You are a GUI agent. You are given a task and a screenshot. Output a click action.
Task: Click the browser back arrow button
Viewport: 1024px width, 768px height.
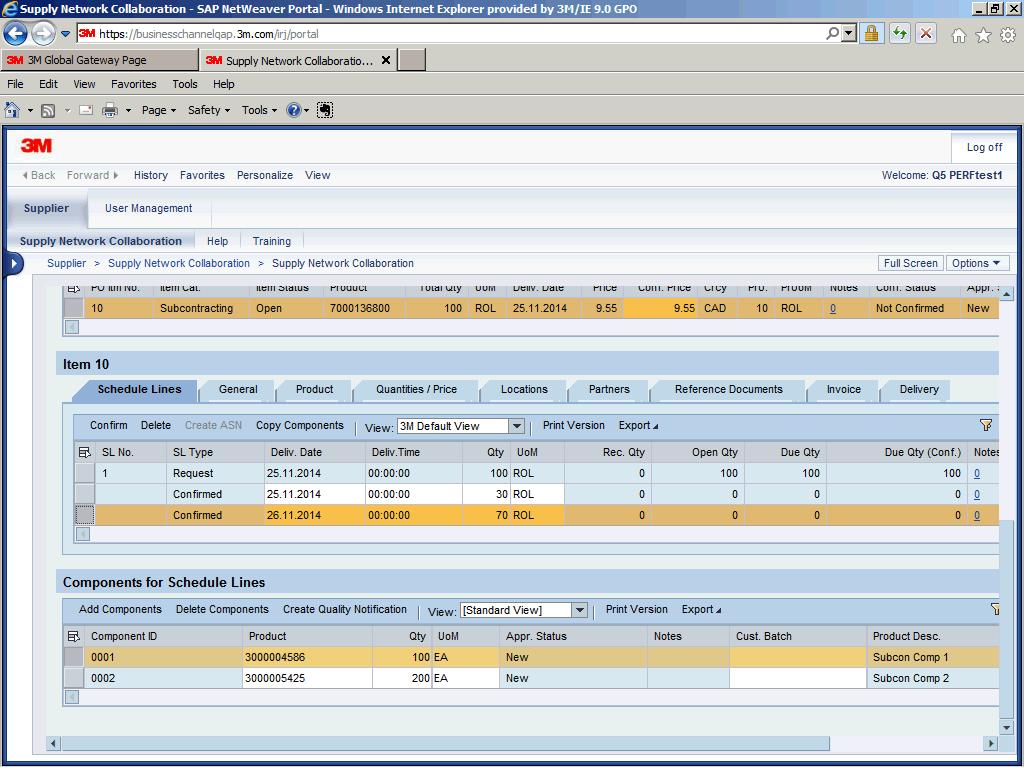click(x=16, y=33)
